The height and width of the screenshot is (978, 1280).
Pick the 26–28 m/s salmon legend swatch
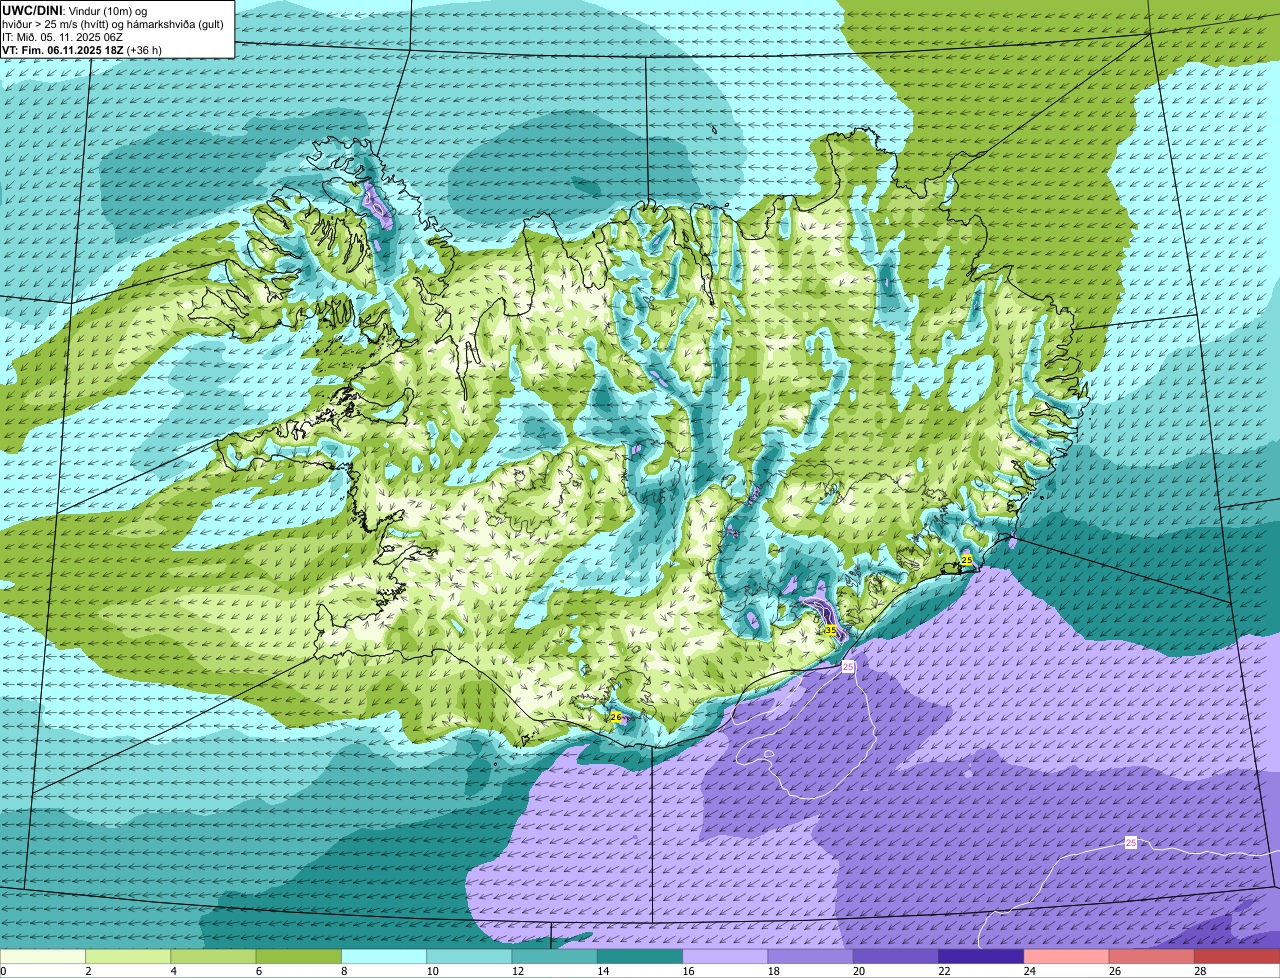coord(1152,956)
